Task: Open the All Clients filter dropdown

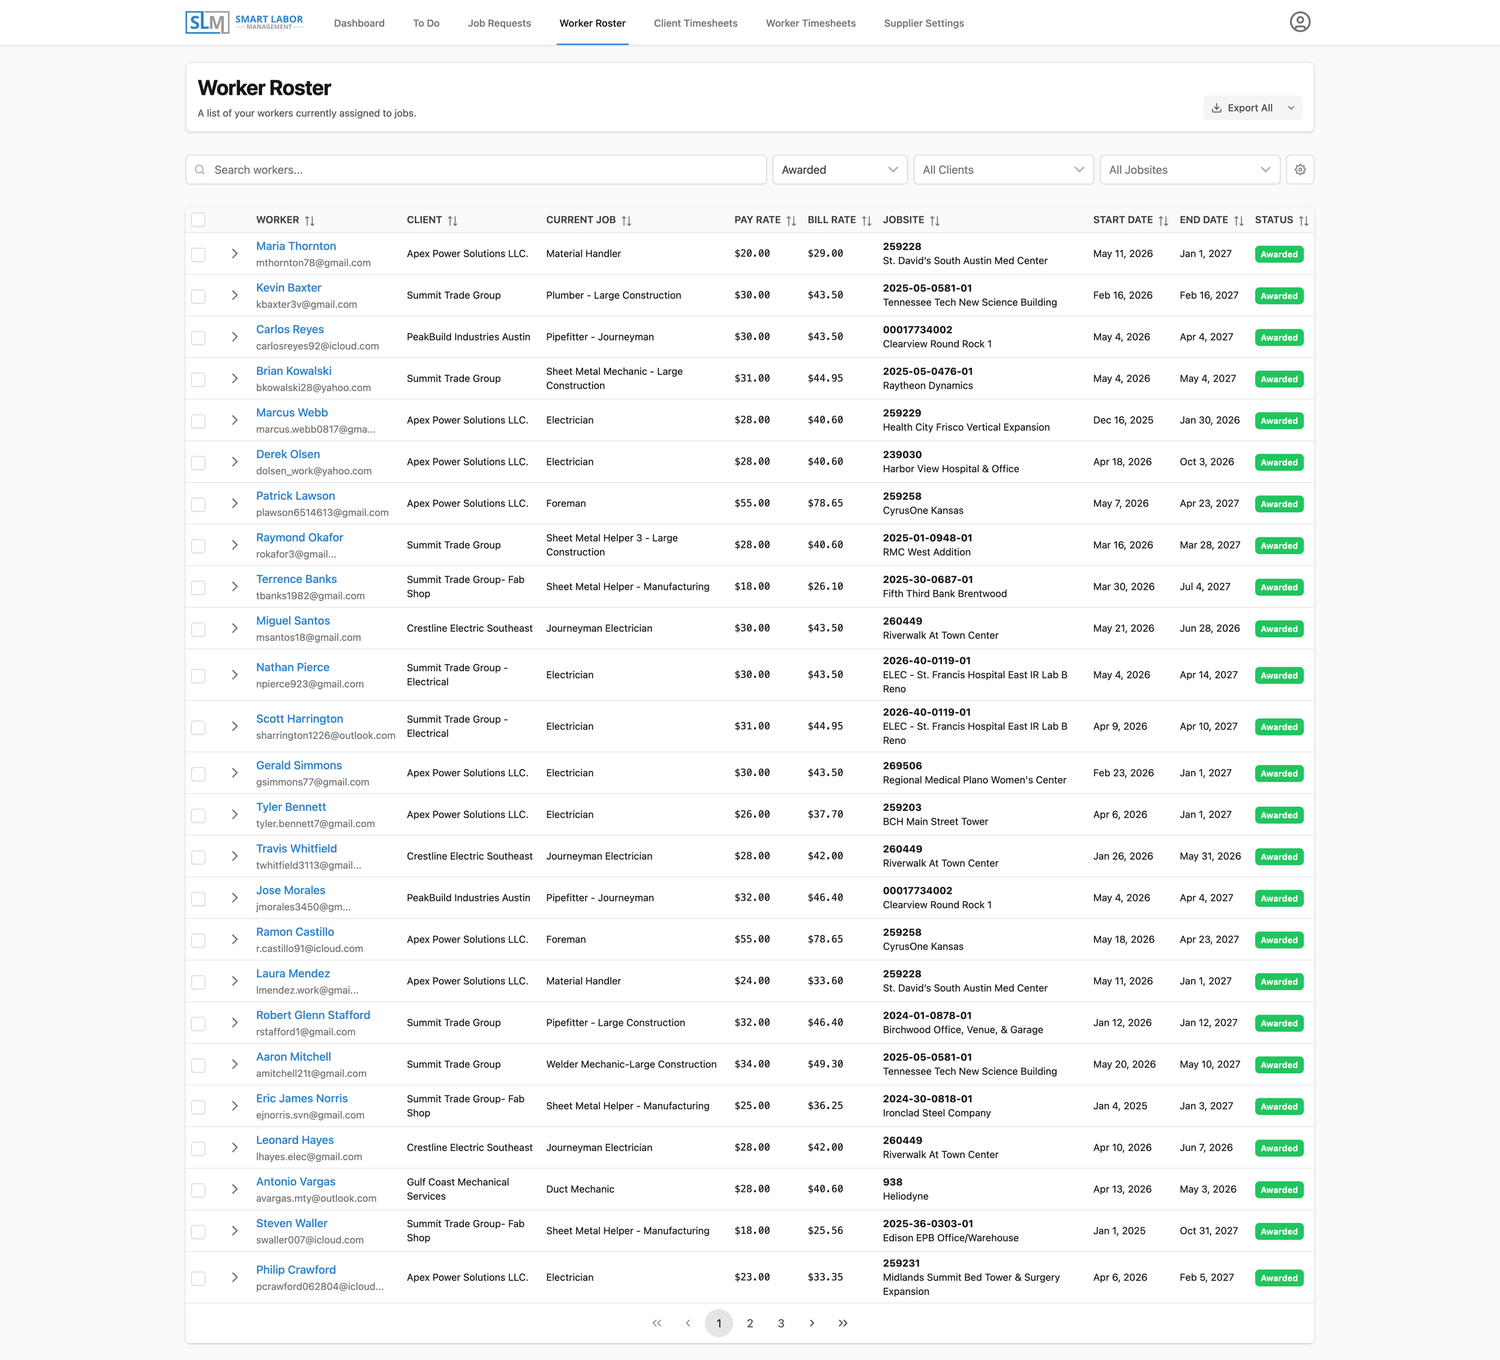Action: (1003, 170)
